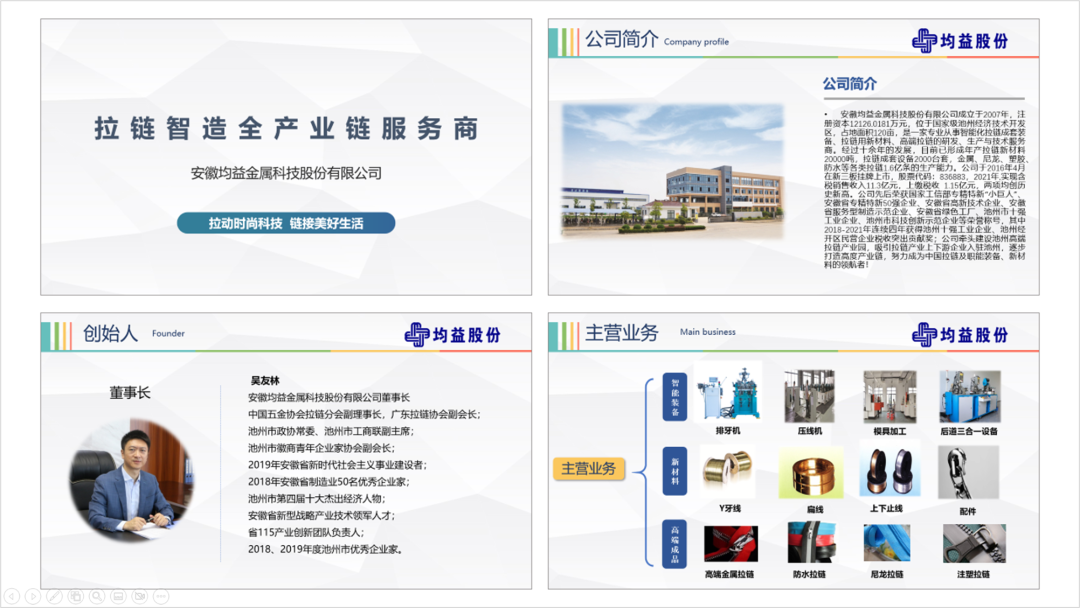The height and width of the screenshot is (608, 1080).
Task: Advance with the next slide arrow
Action: coord(33,596)
